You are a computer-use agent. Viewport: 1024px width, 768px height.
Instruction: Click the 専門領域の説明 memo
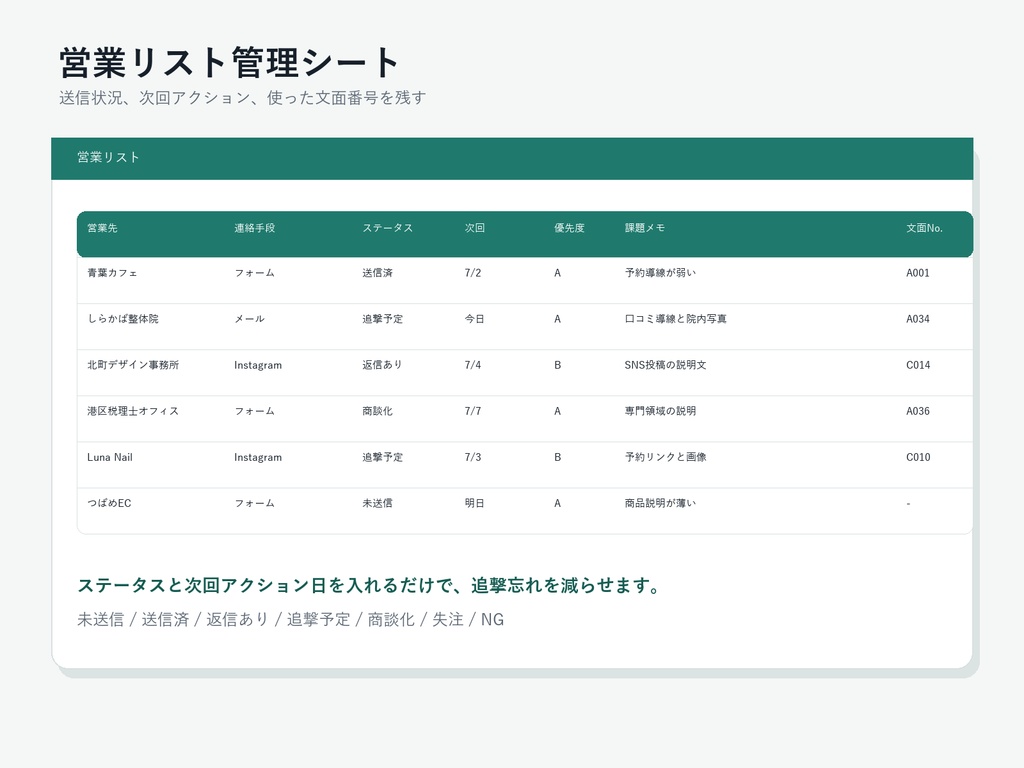(660, 411)
